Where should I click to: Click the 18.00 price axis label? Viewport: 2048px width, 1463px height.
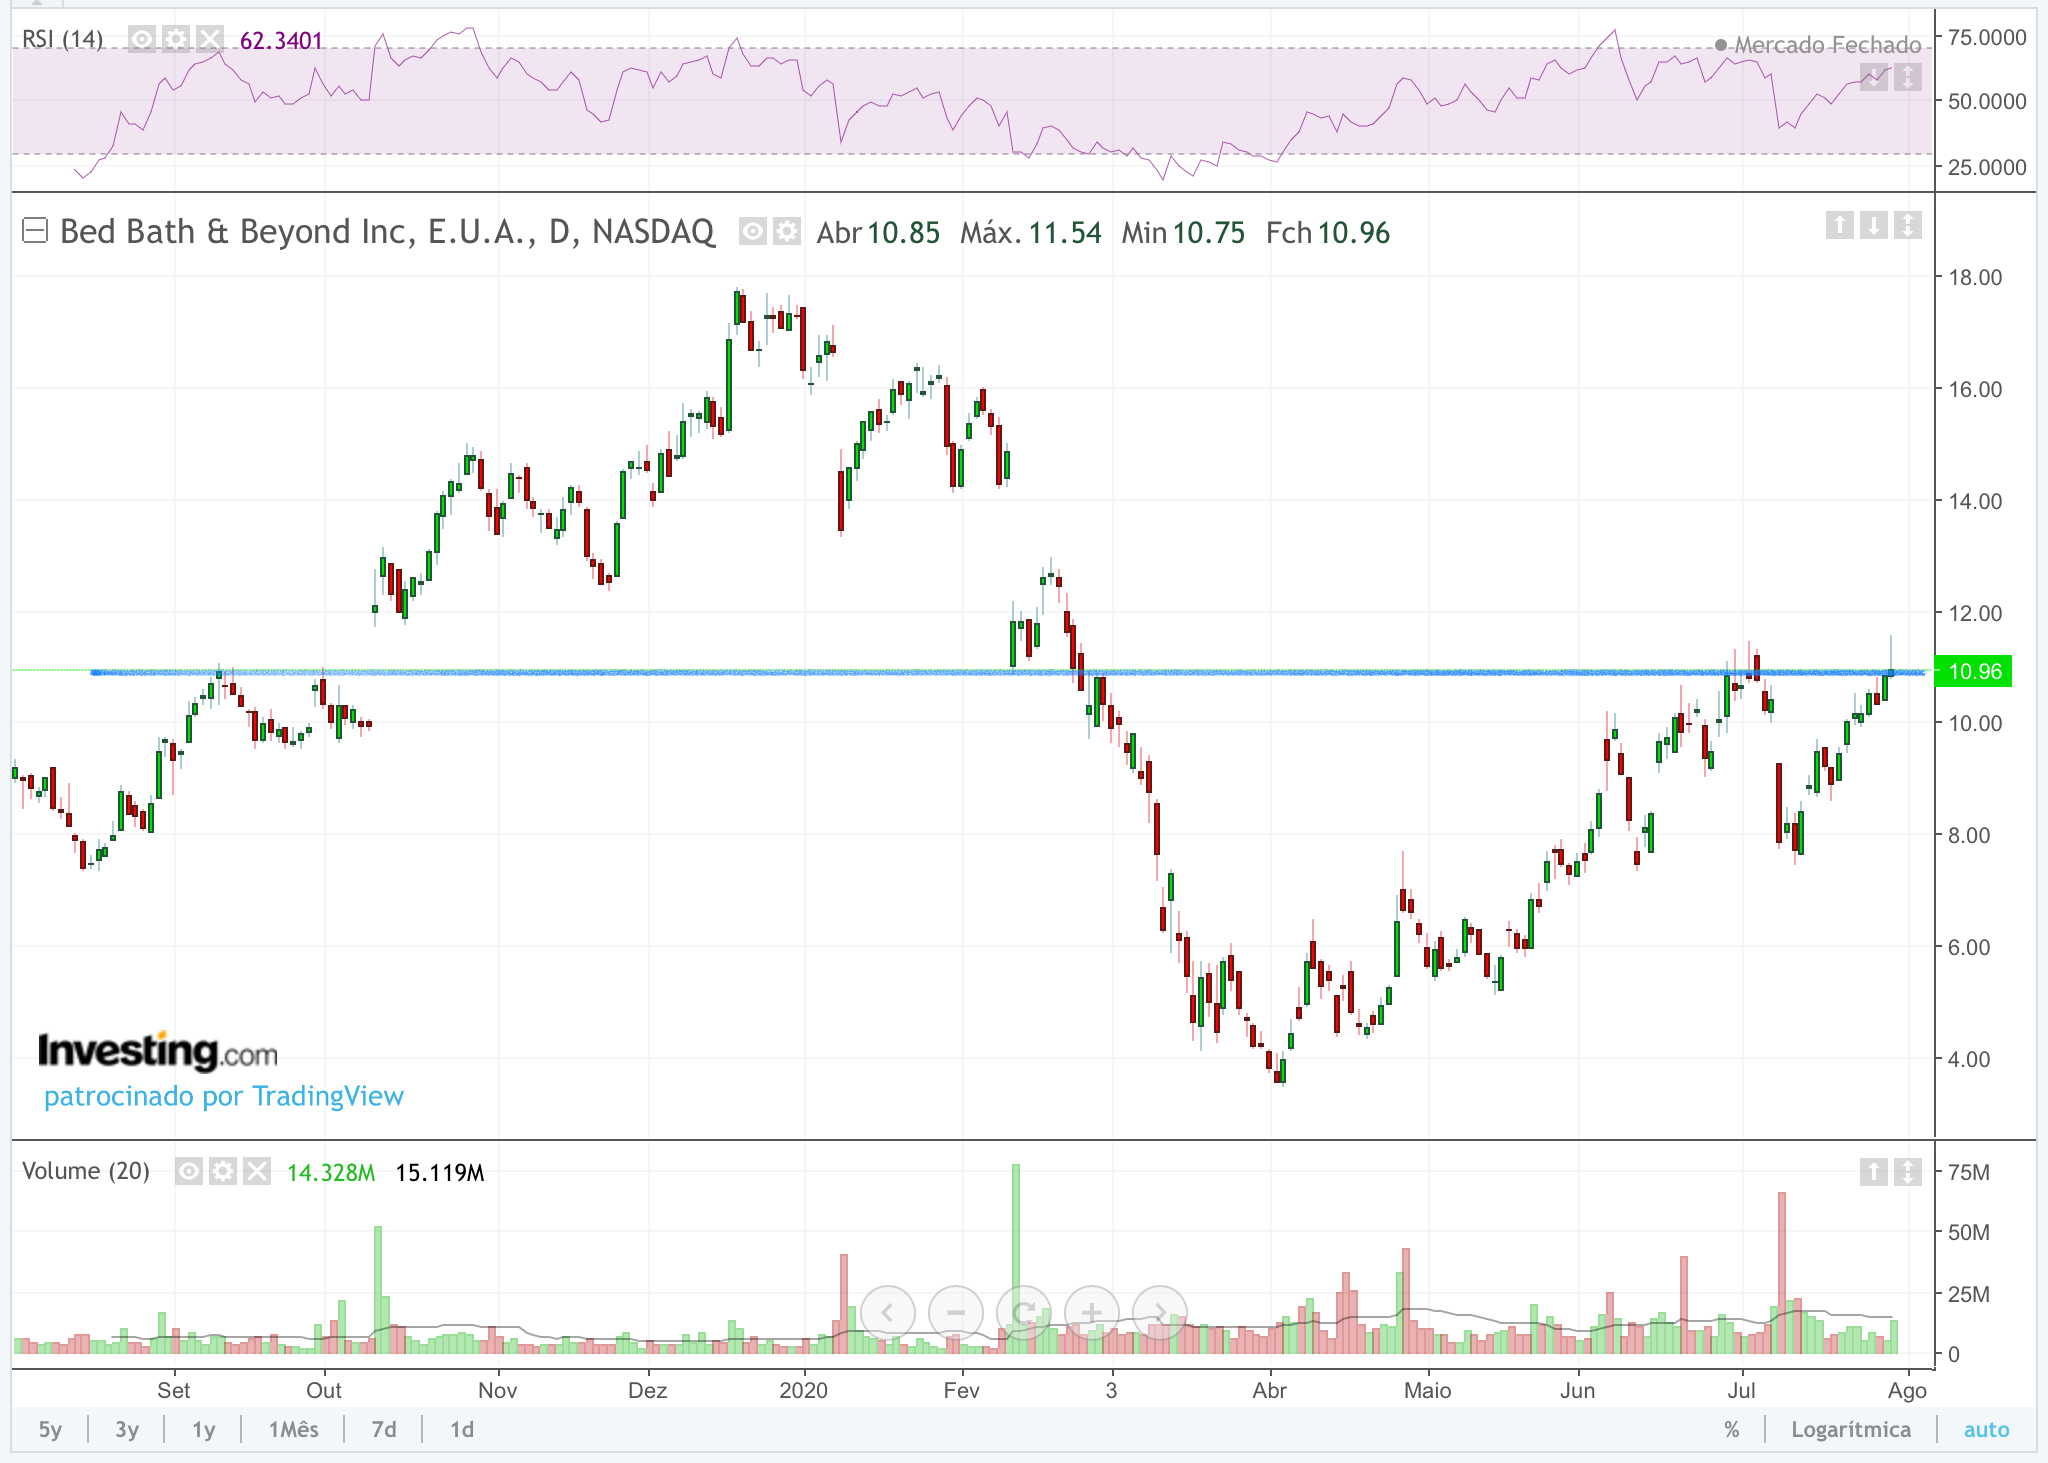[x=1975, y=277]
